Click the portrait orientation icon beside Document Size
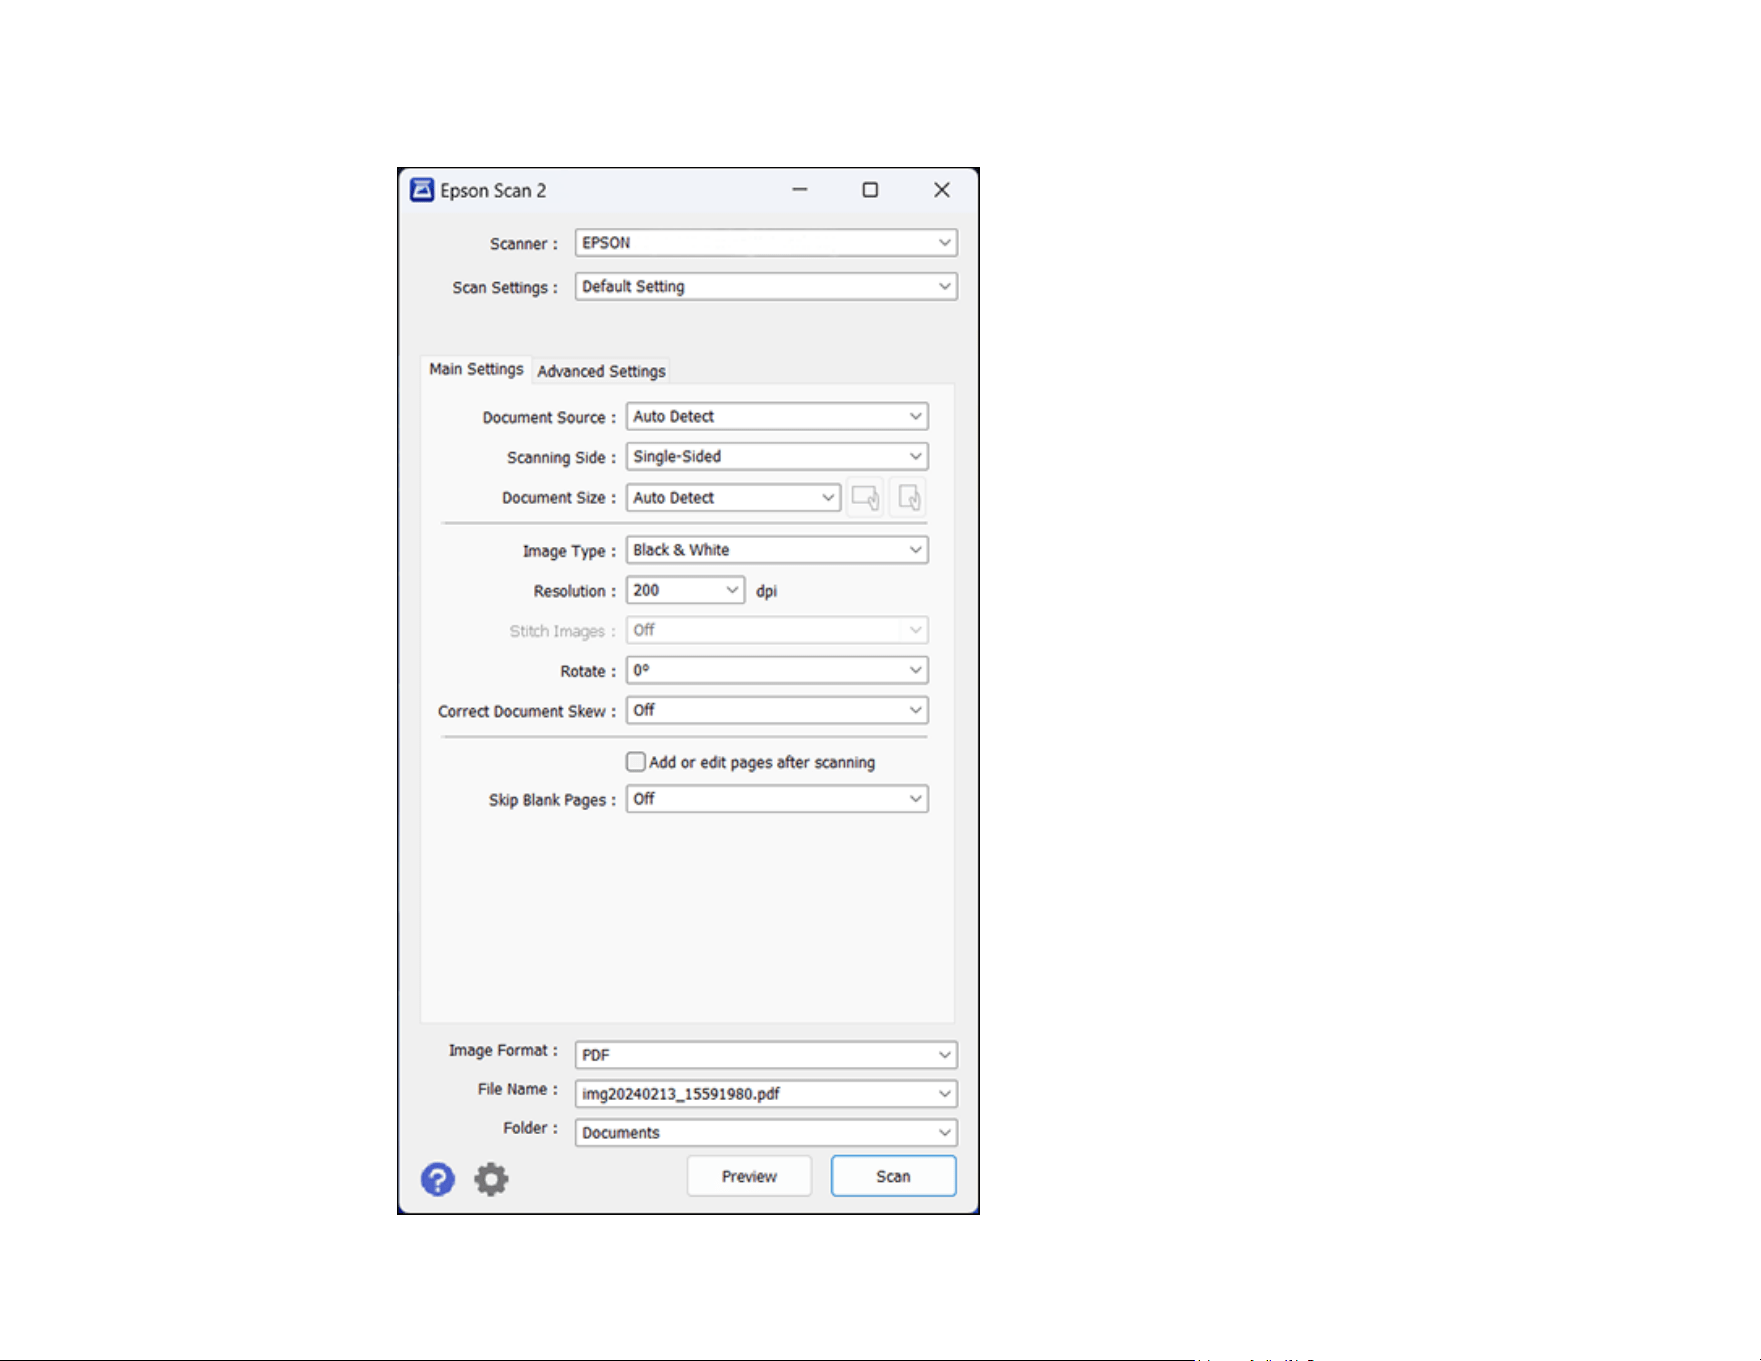The width and height of the screenshot is (1761, 1361). 908,497
